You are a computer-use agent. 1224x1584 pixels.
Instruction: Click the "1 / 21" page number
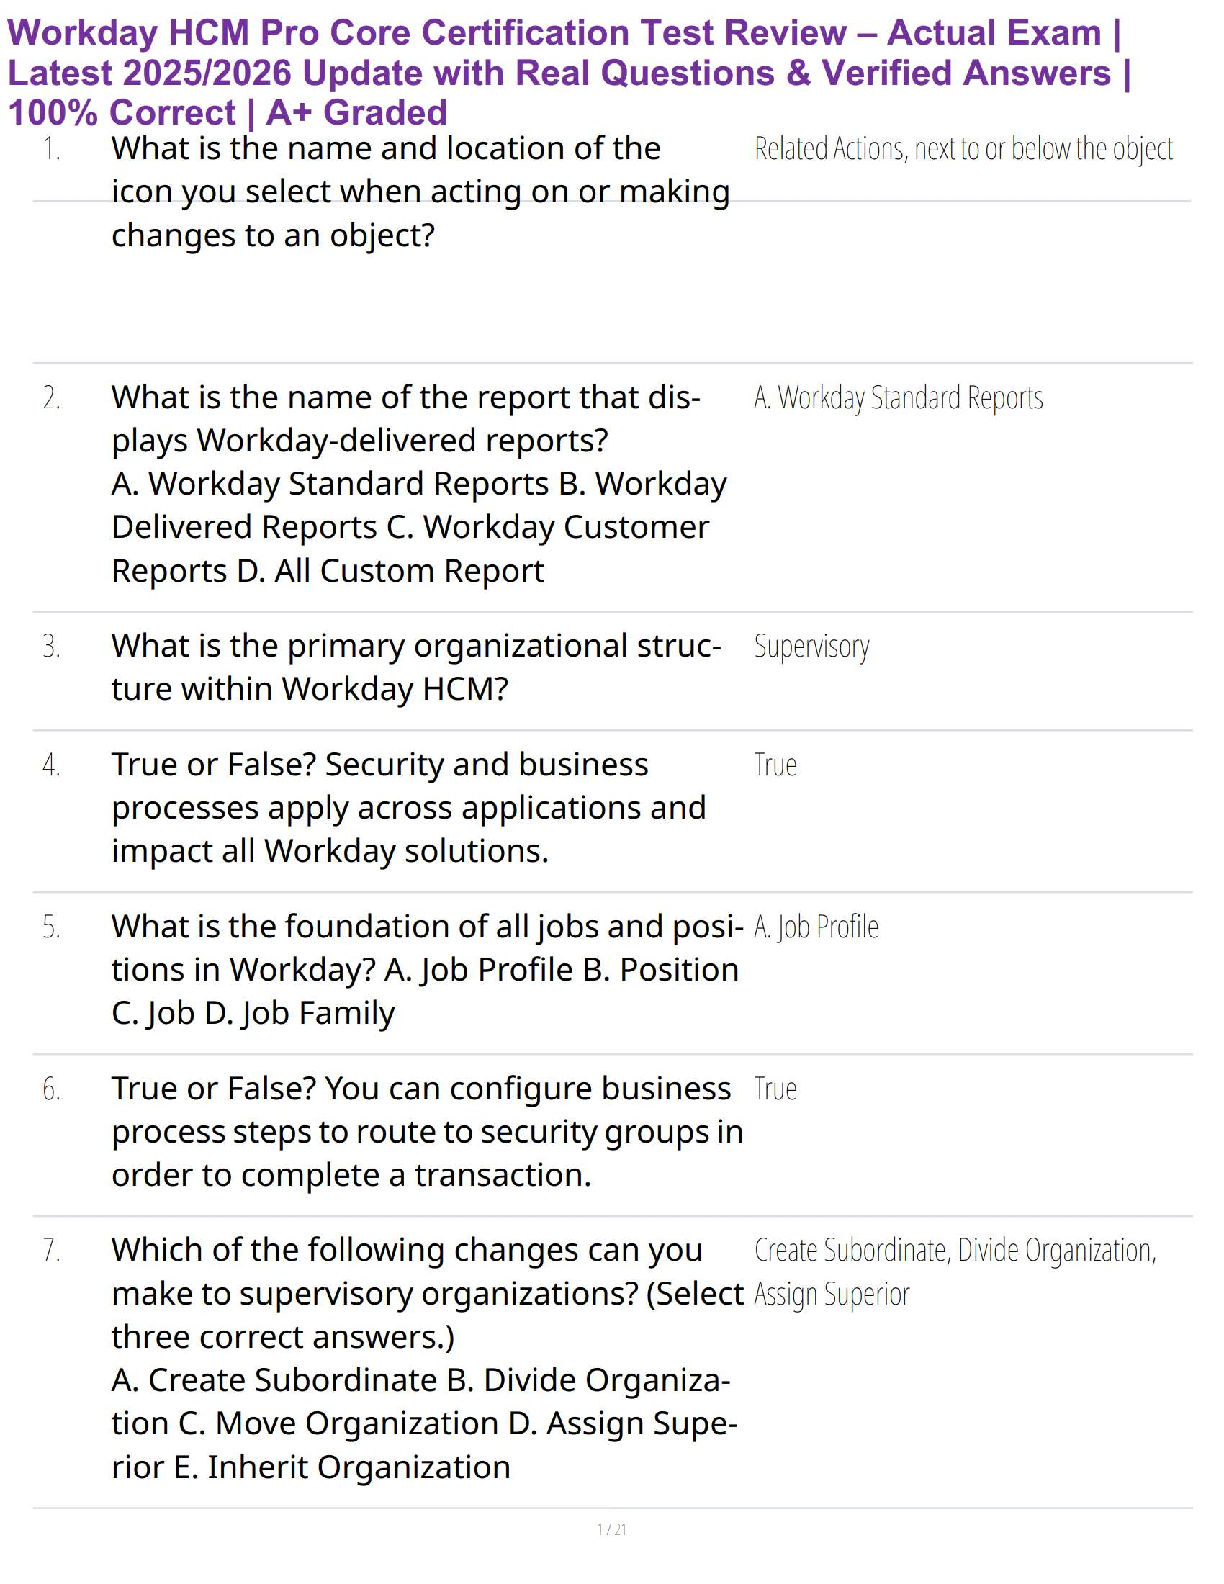[x=612, y=1529]
